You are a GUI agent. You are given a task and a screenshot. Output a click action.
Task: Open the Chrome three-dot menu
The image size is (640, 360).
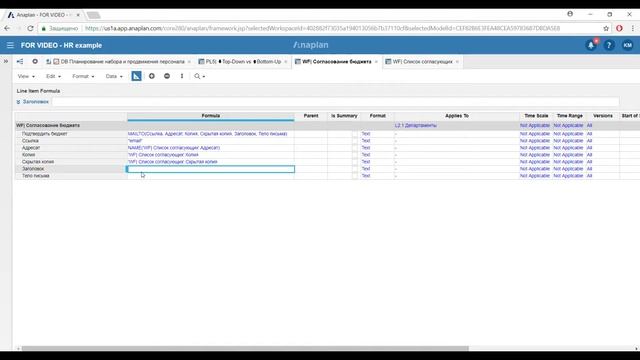tap(633, 28)
